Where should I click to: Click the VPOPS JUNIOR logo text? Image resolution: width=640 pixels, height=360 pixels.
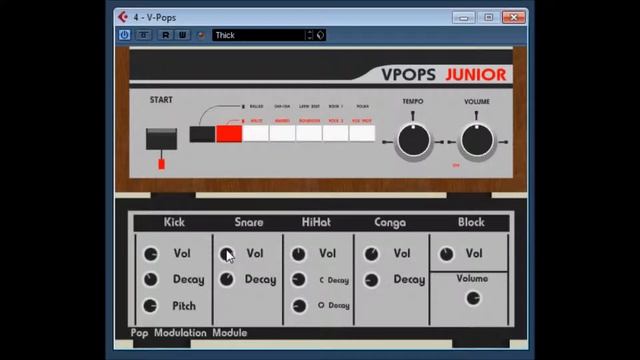pyautogui.click(x=444, y=75)
